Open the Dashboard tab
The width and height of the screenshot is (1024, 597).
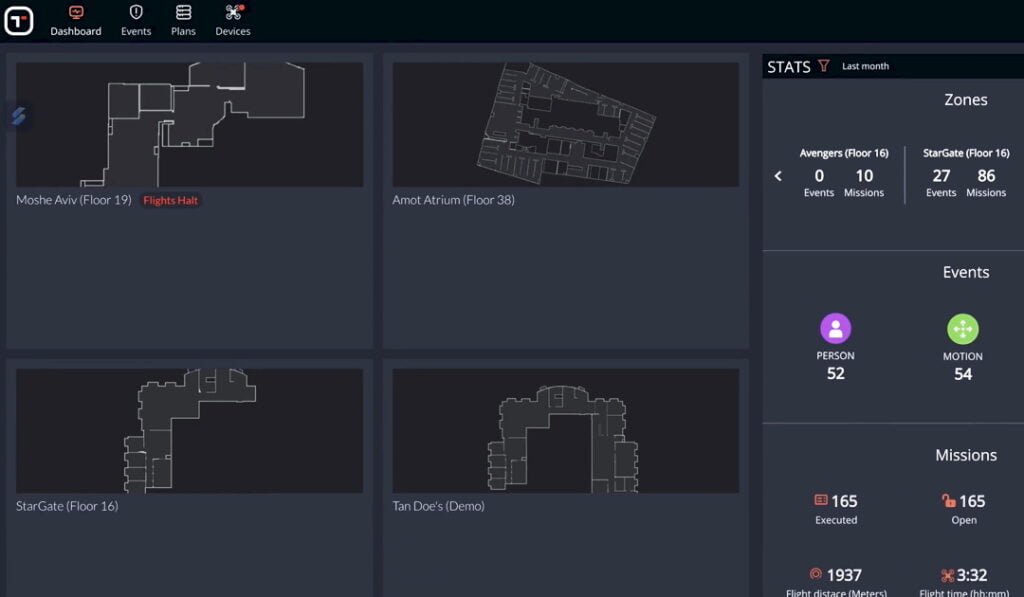click(76, 20)
